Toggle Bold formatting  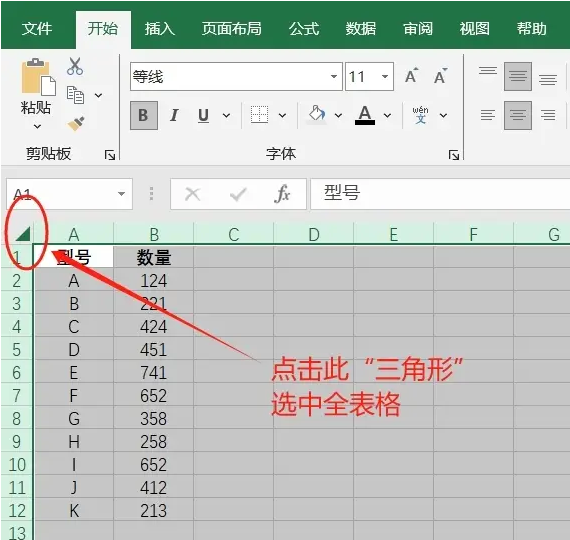(x=144, y=116)
